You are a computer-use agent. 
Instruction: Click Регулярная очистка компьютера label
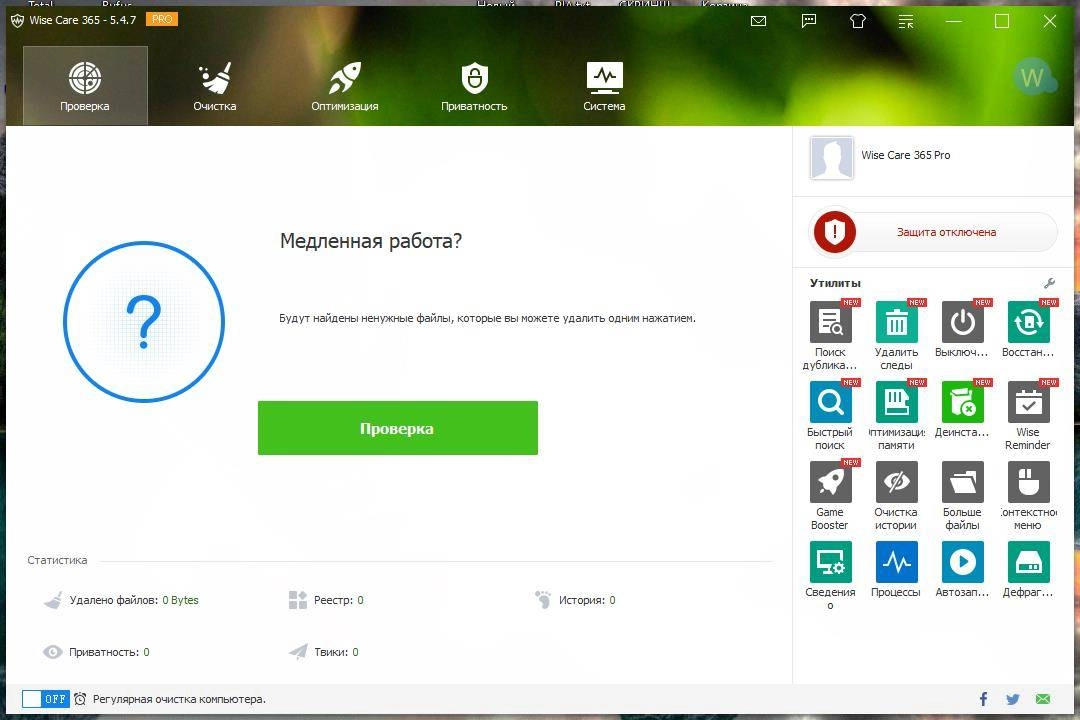[179, 699]
